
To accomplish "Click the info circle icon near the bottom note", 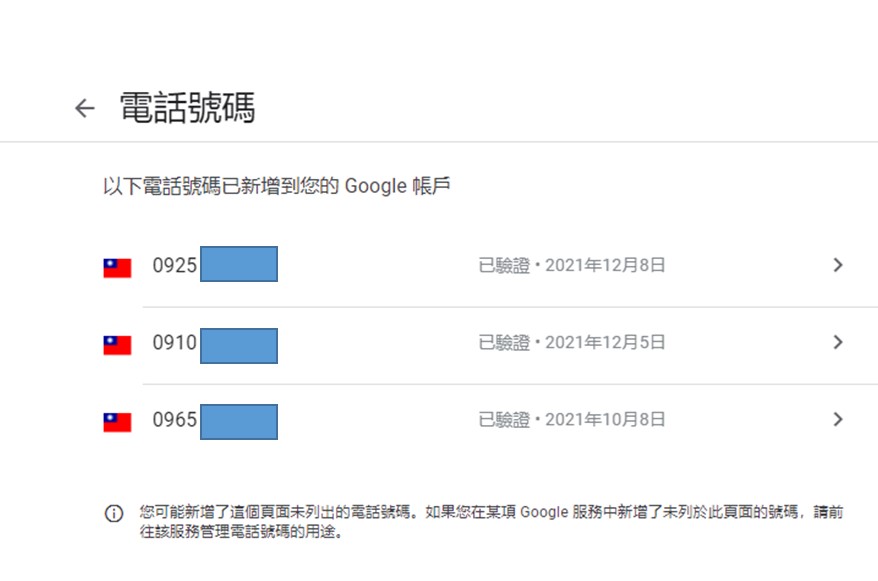I will [x=114, y=513].
